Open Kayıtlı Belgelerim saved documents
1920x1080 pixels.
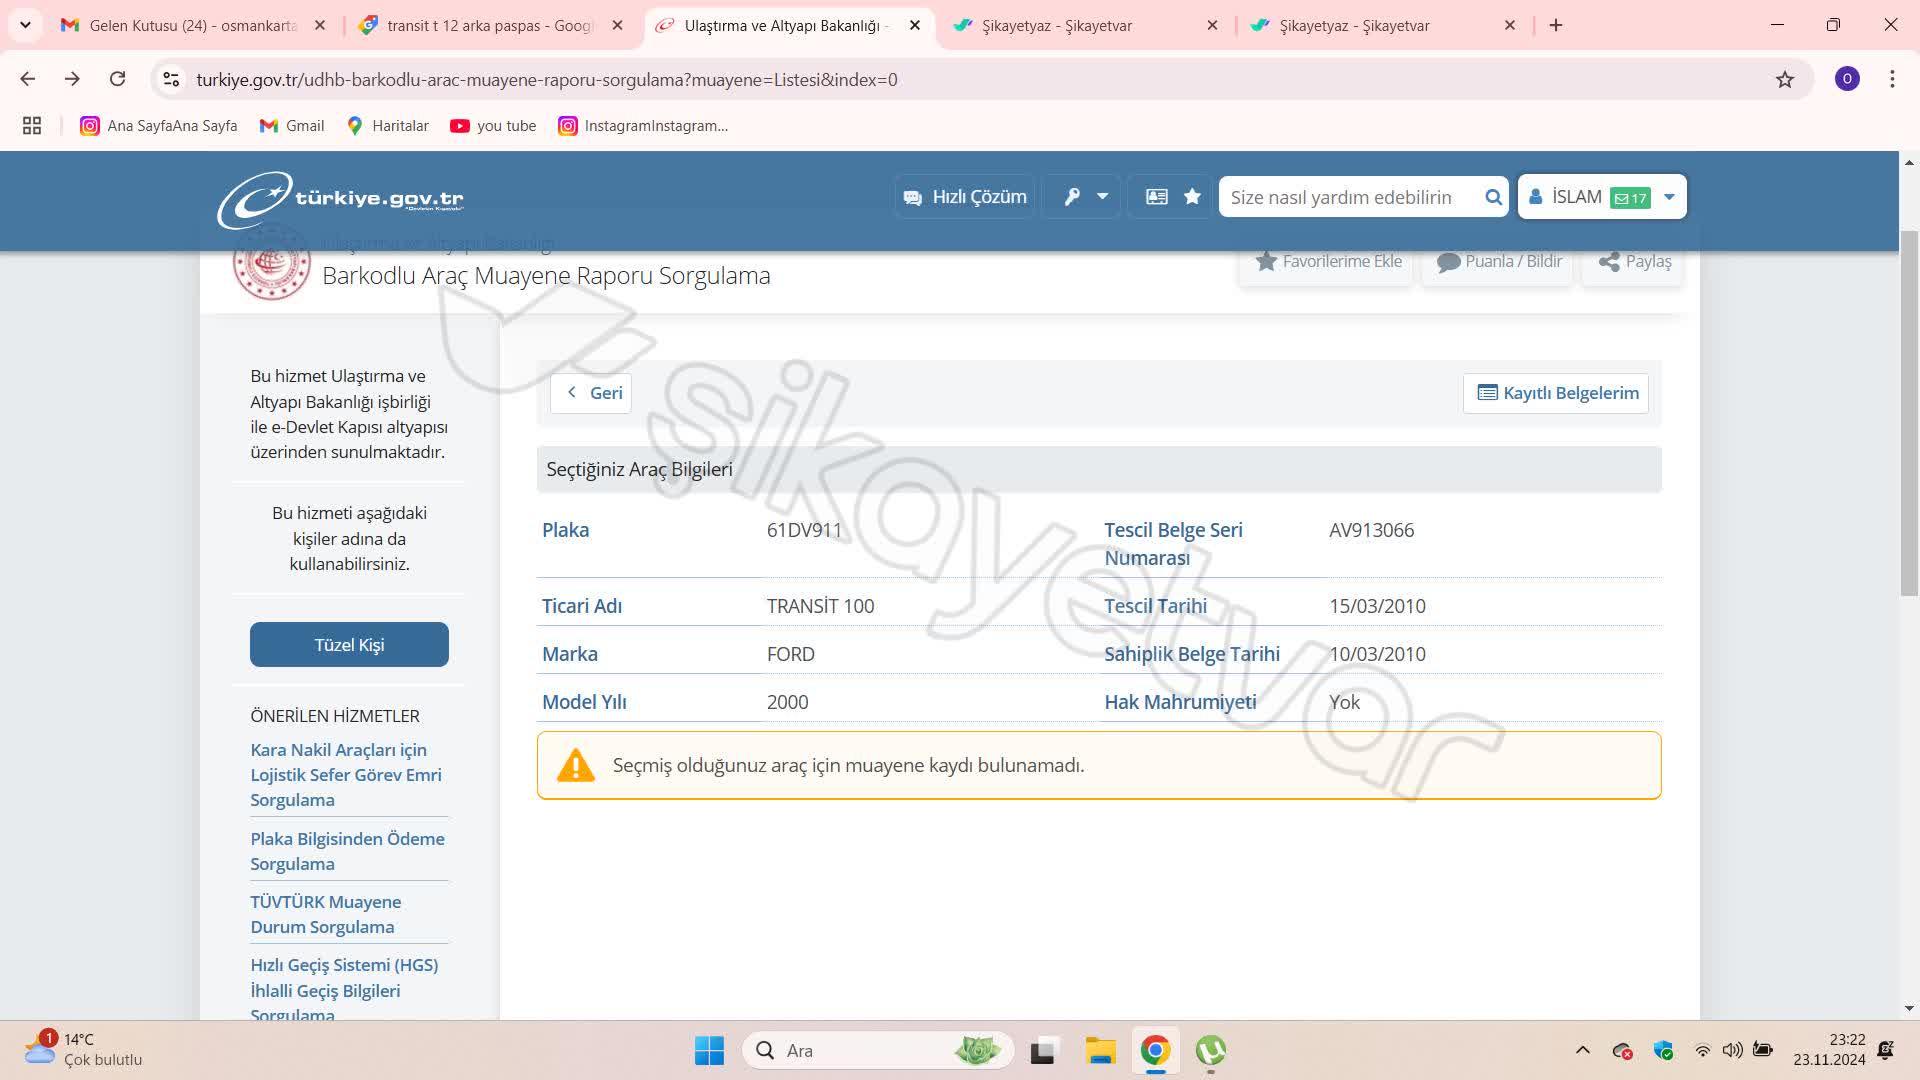pos(1557,393)
